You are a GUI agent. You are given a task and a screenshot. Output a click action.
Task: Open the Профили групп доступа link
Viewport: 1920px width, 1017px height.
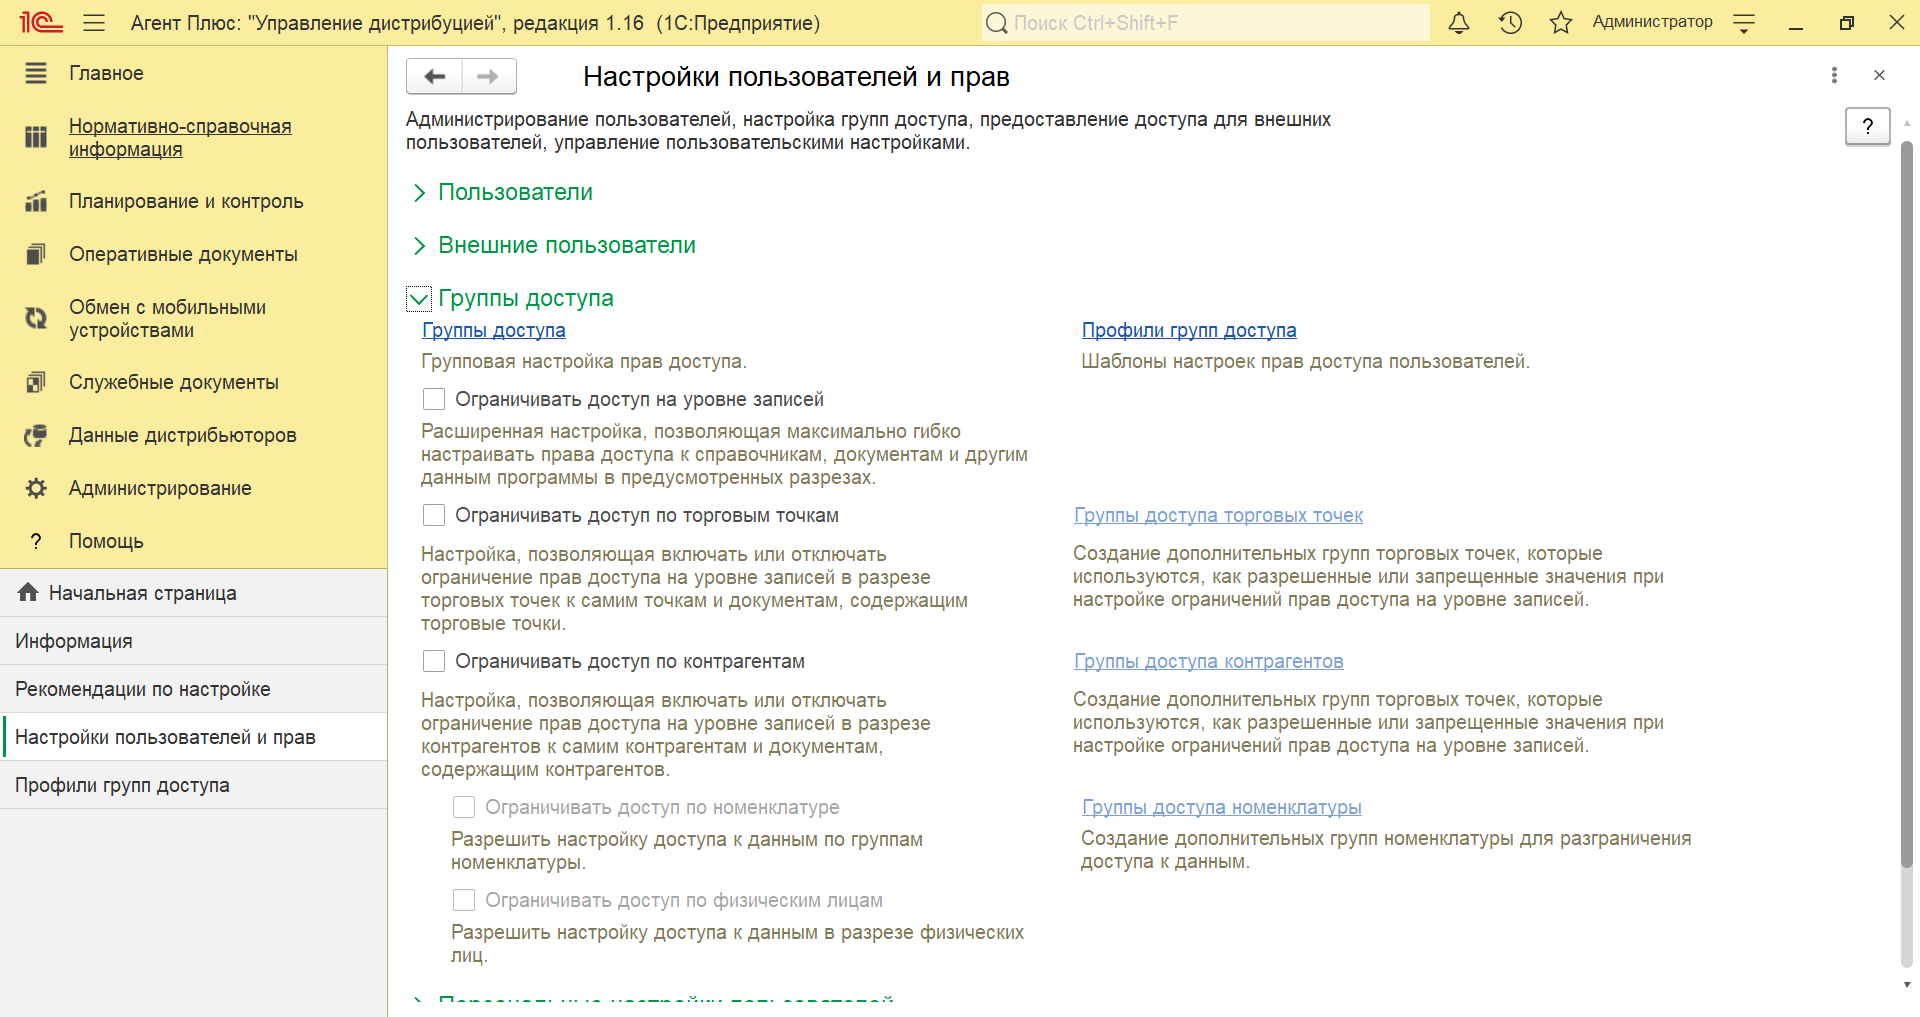1189,330
